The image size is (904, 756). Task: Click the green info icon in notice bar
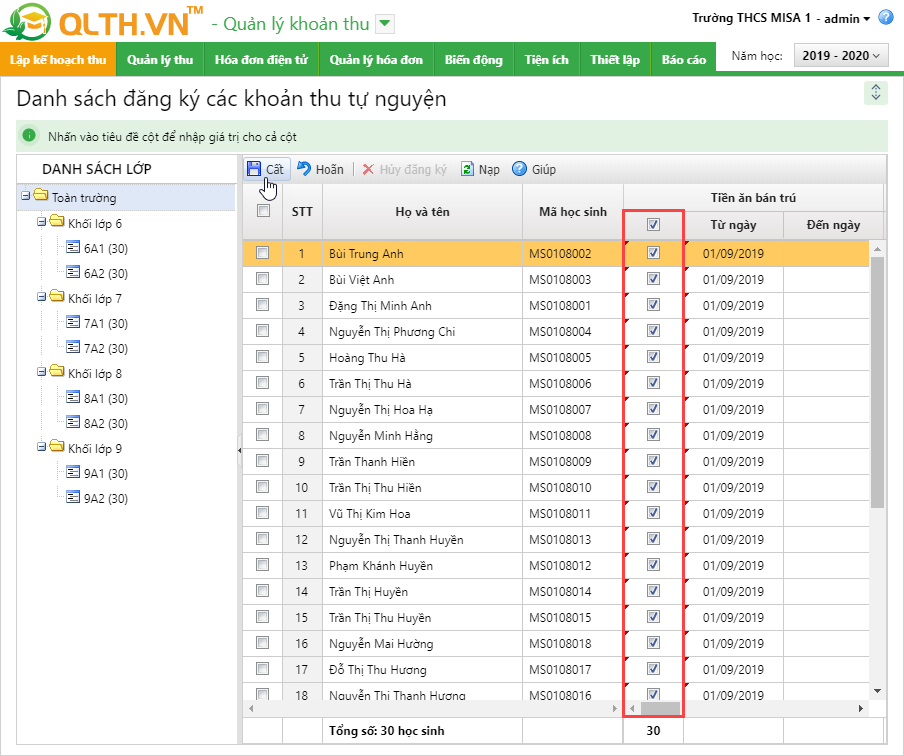click(29, 136)
